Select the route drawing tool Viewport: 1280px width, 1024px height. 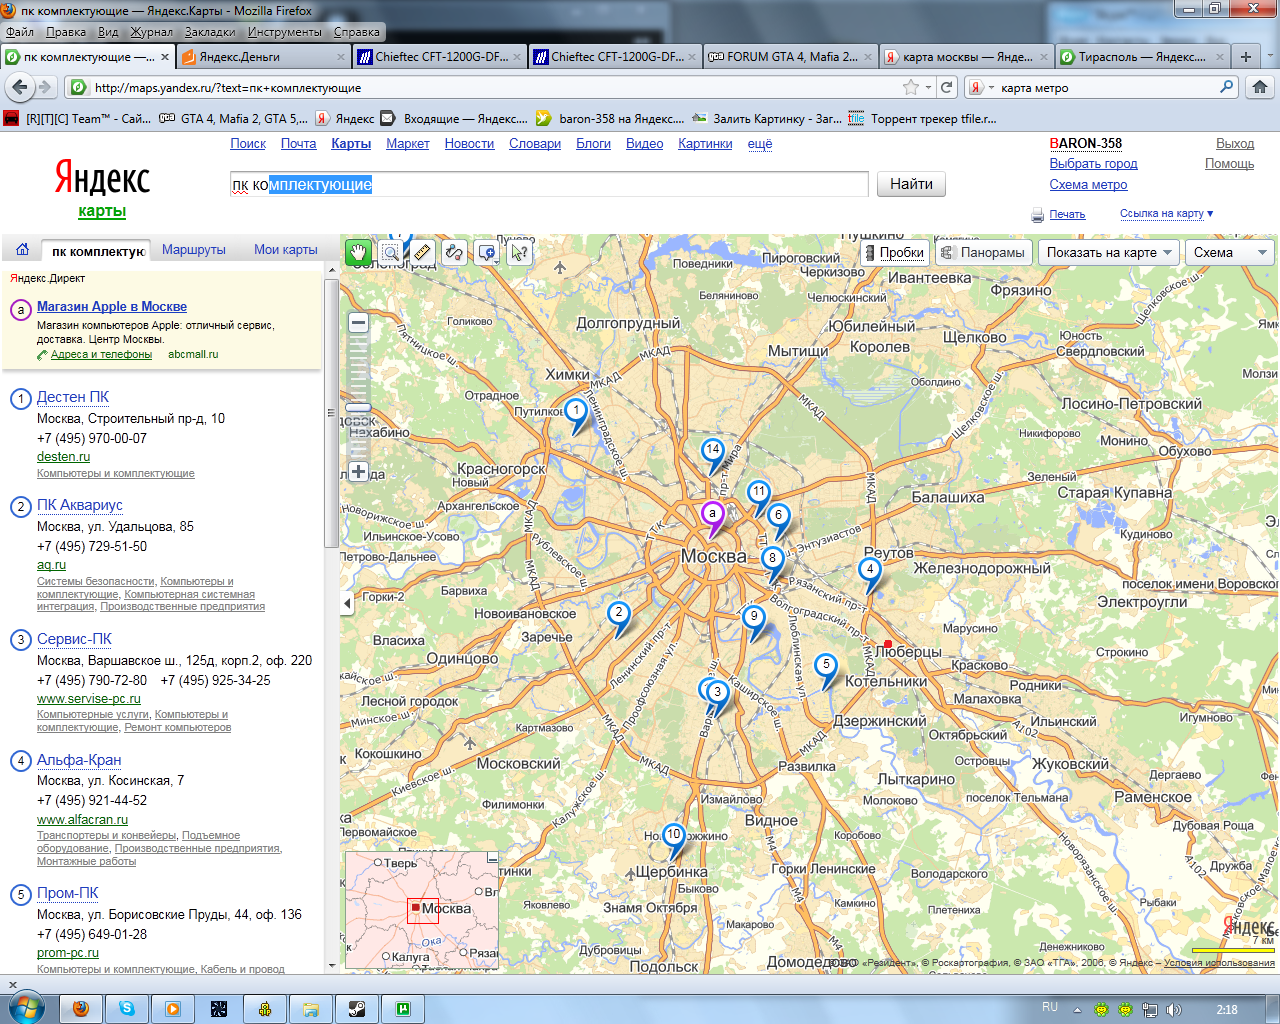coord(454,252)
